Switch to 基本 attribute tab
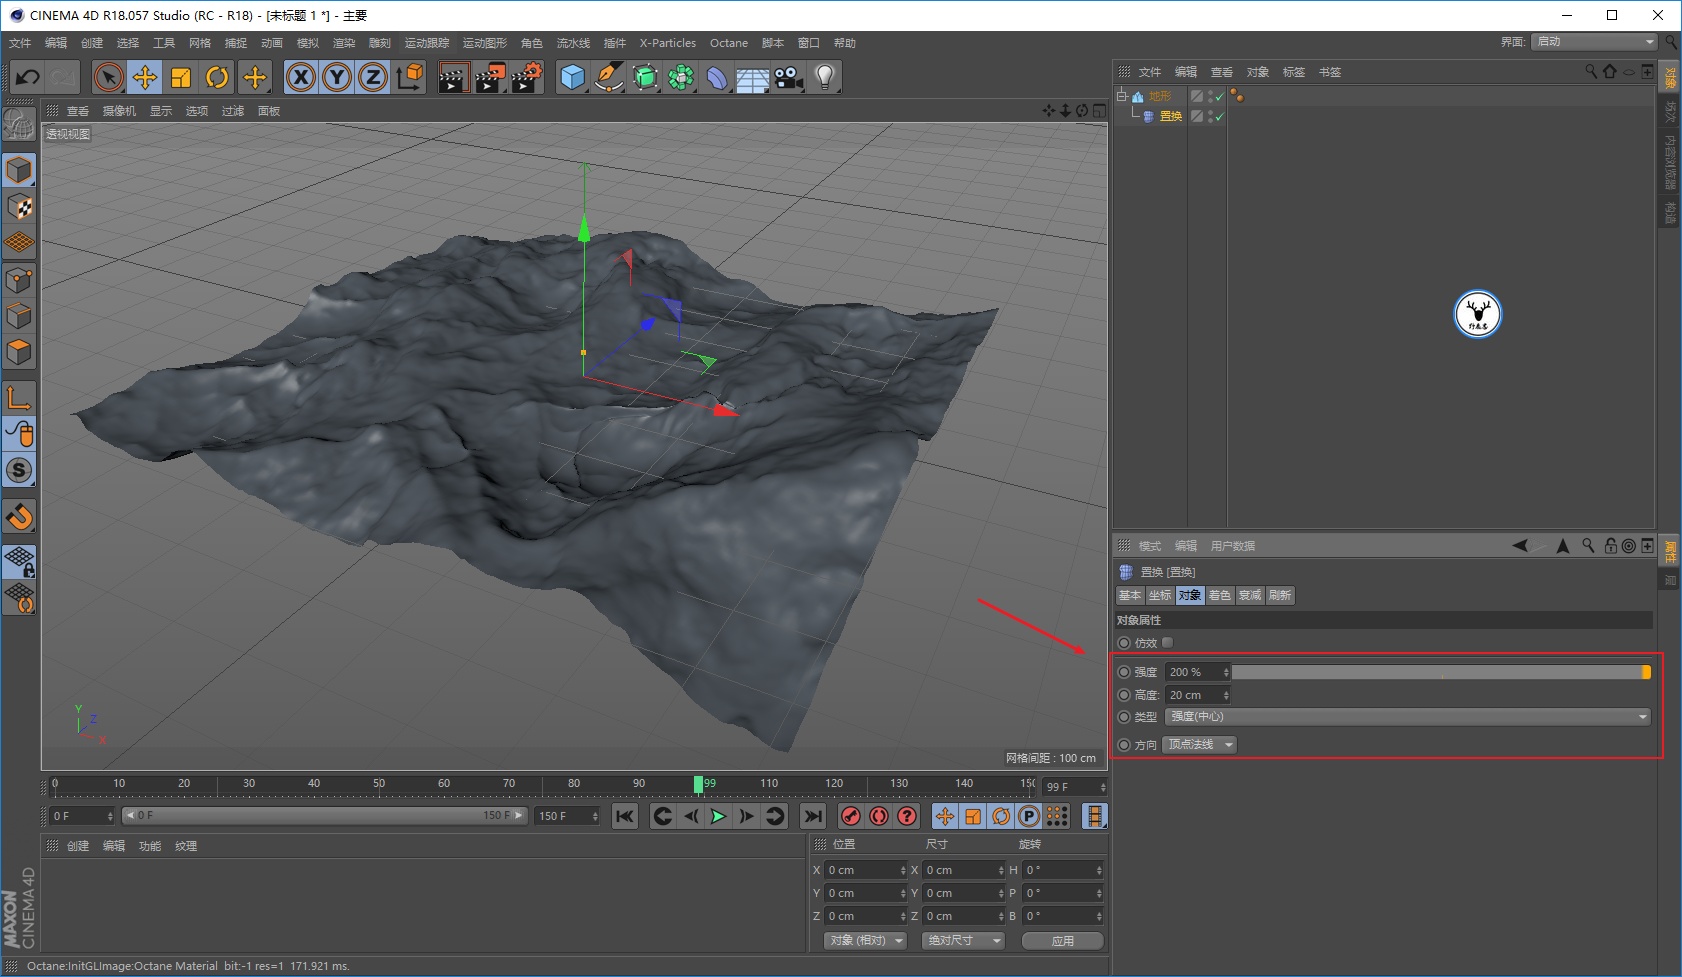Screen dimensions: 1682x977 1130,595
